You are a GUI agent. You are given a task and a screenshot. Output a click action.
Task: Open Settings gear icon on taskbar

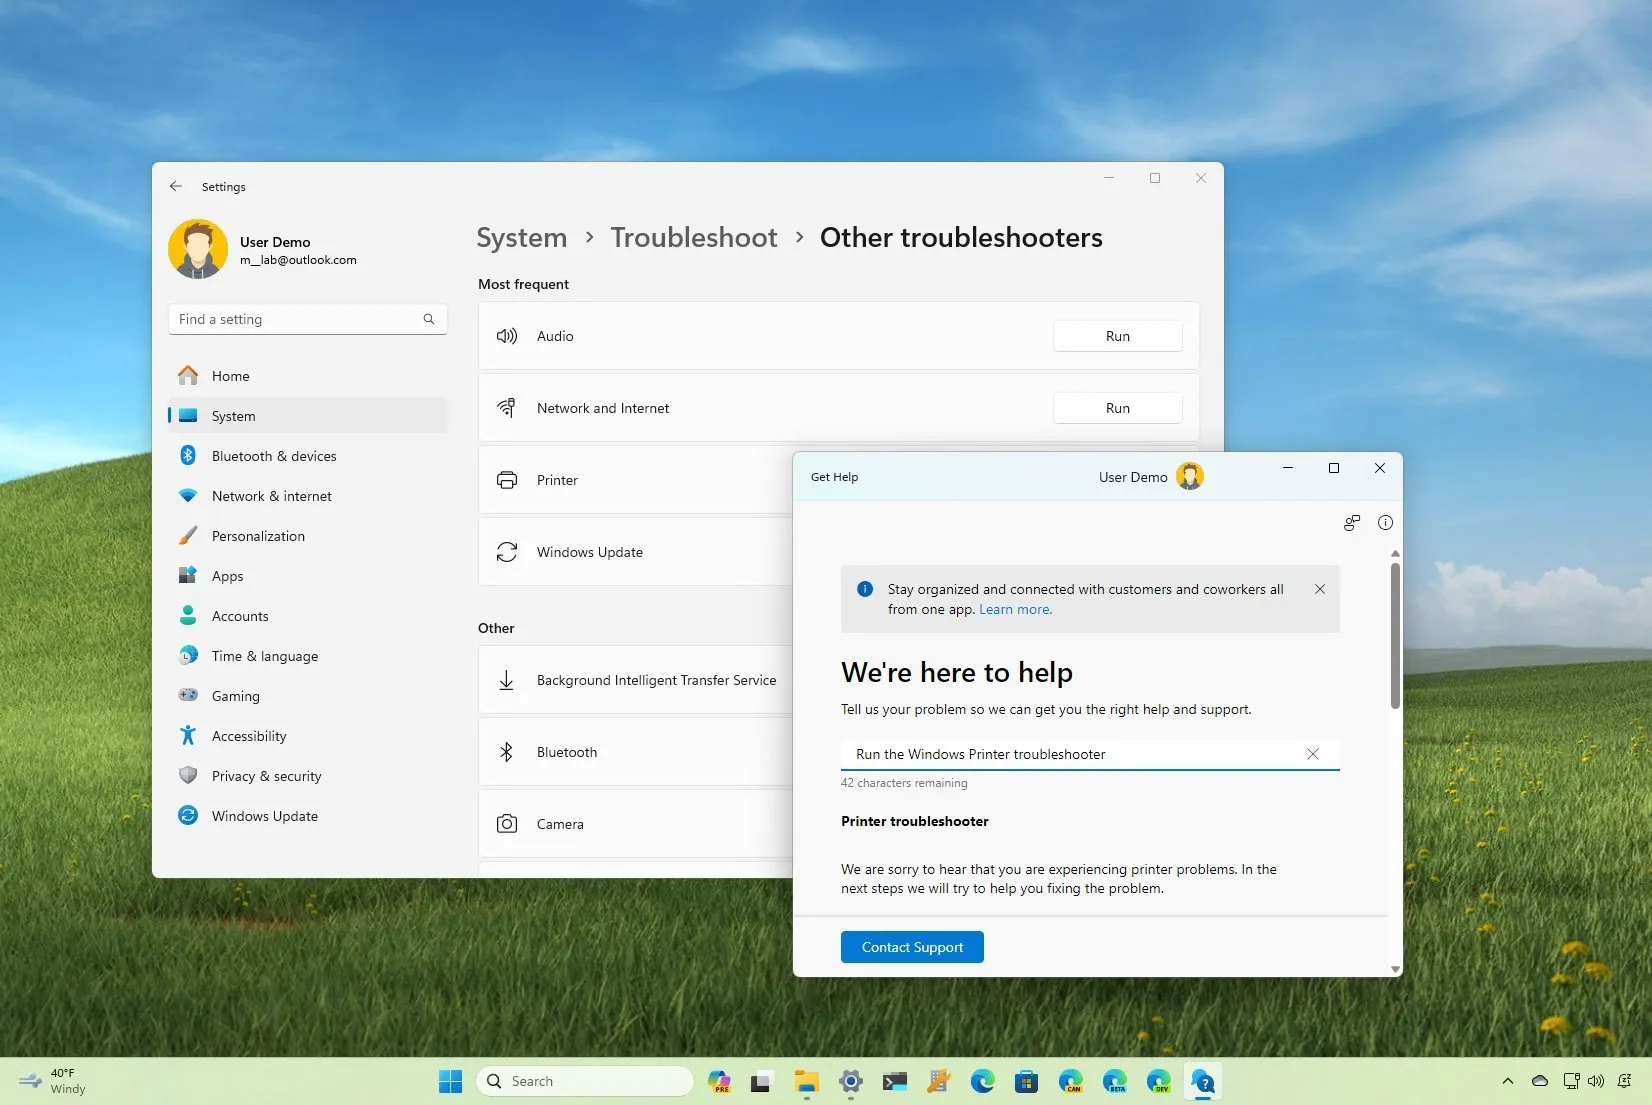851,1081
